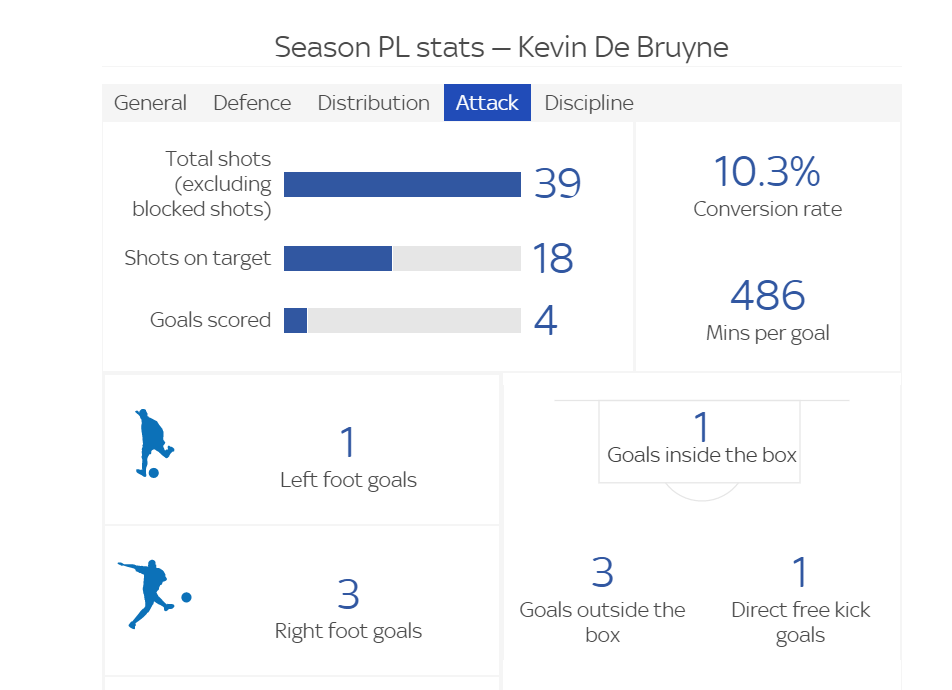Open the Defence tab

[x=251, y=103]
